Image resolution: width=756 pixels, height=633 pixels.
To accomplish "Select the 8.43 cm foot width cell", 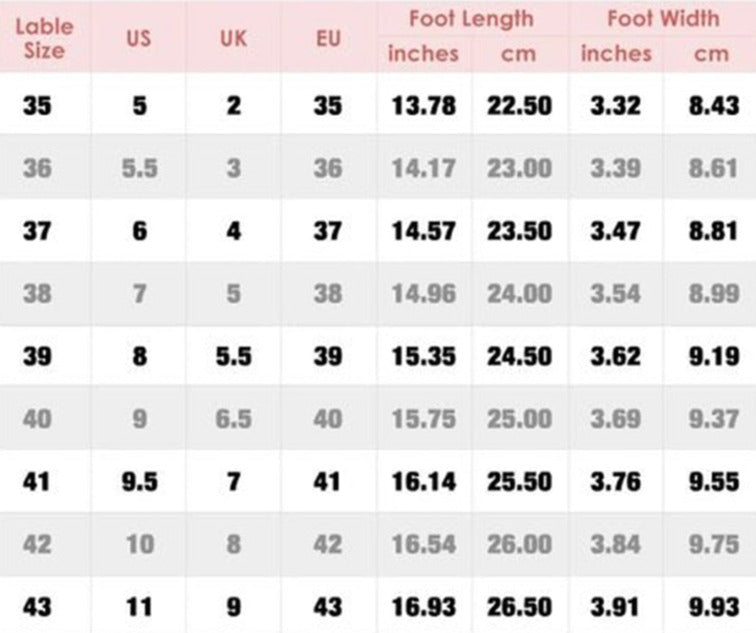I will click(711, 106).
